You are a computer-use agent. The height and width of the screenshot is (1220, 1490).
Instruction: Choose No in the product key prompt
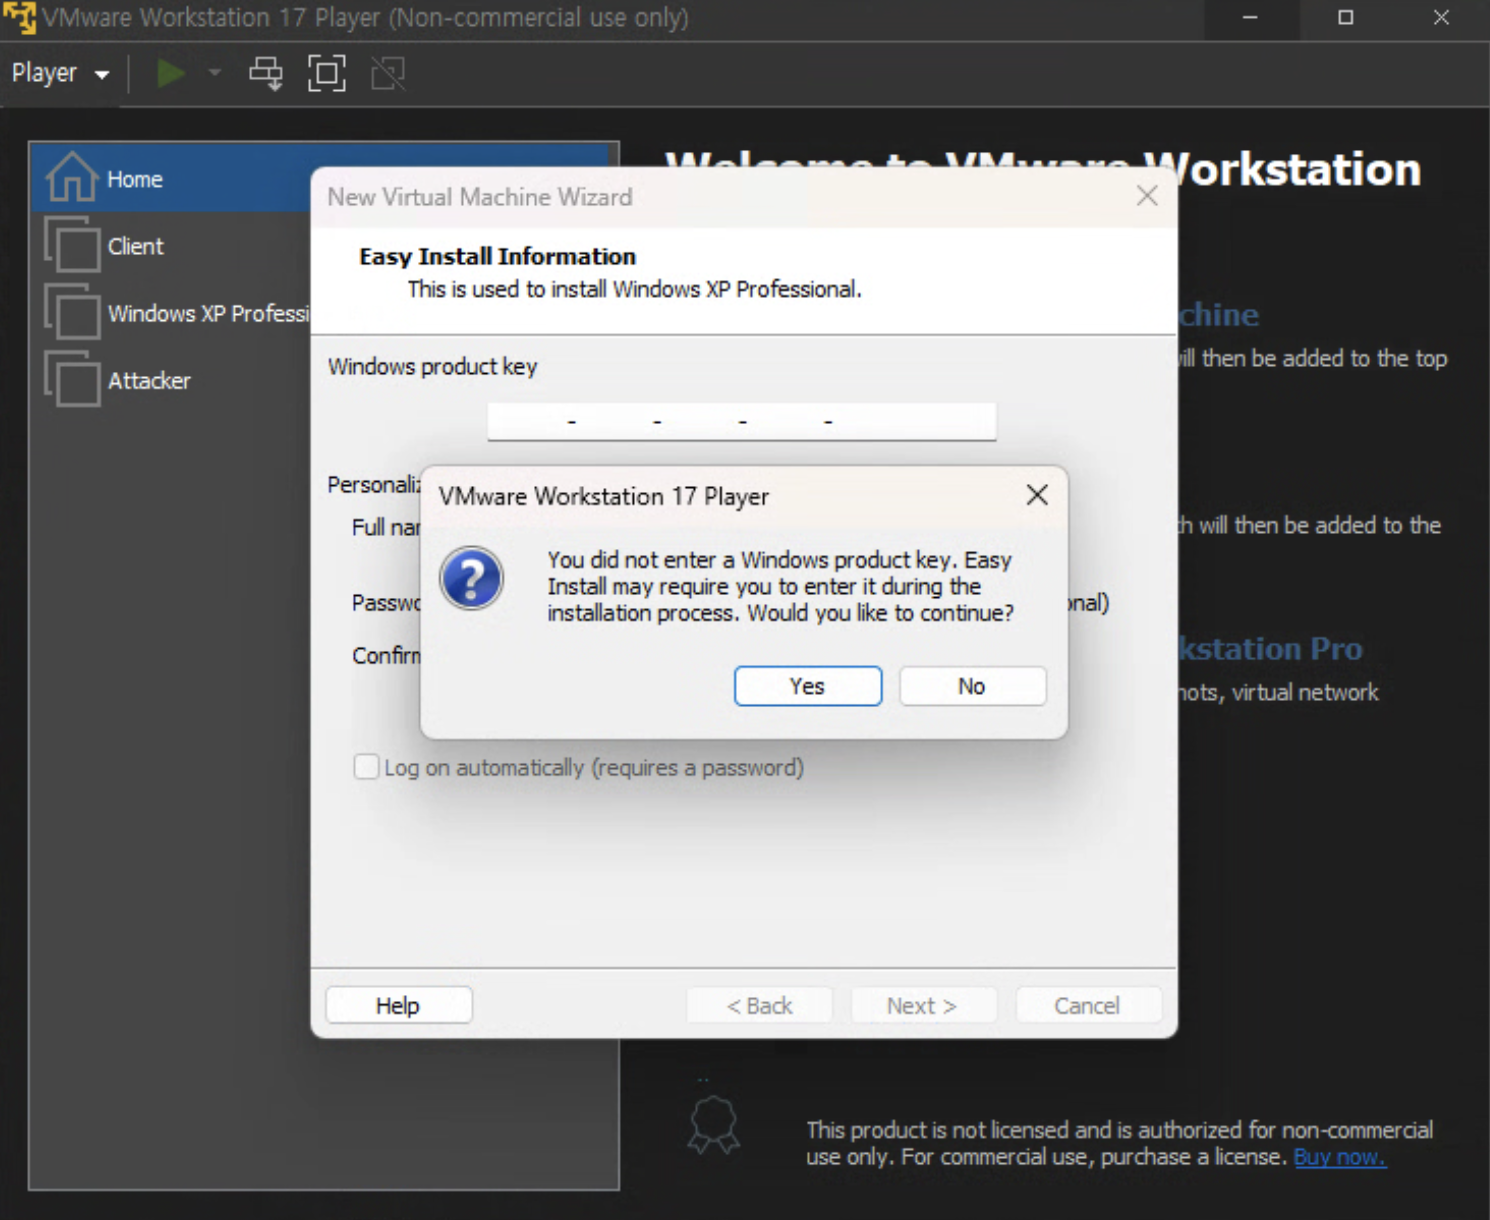972,686
